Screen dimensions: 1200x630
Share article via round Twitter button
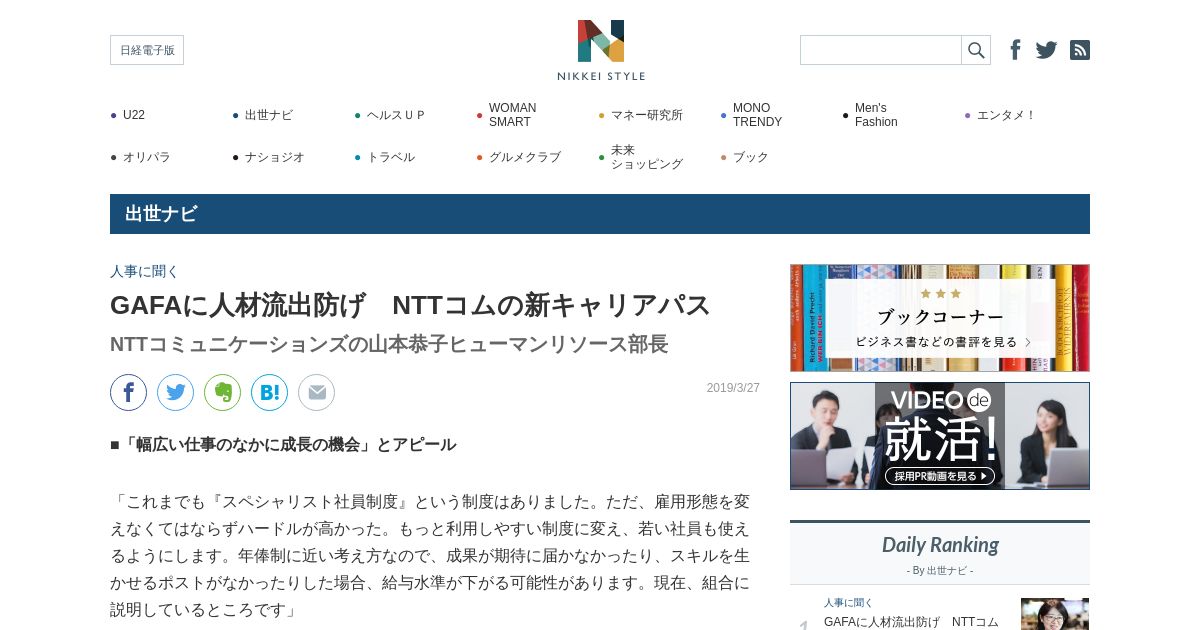(x=176, y=392)
